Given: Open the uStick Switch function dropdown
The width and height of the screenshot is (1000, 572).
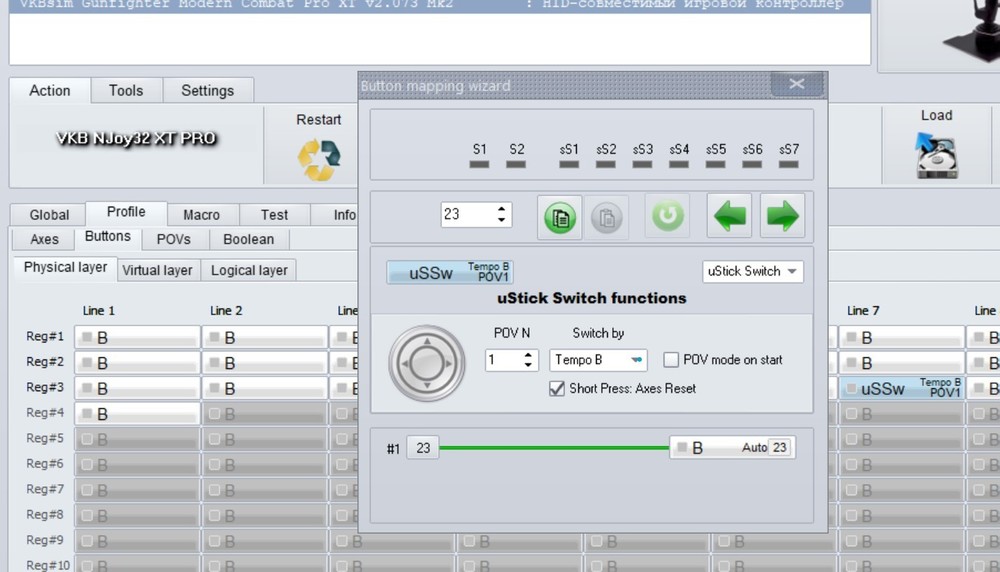Looking at the screenshot, I should click(753, 272).
